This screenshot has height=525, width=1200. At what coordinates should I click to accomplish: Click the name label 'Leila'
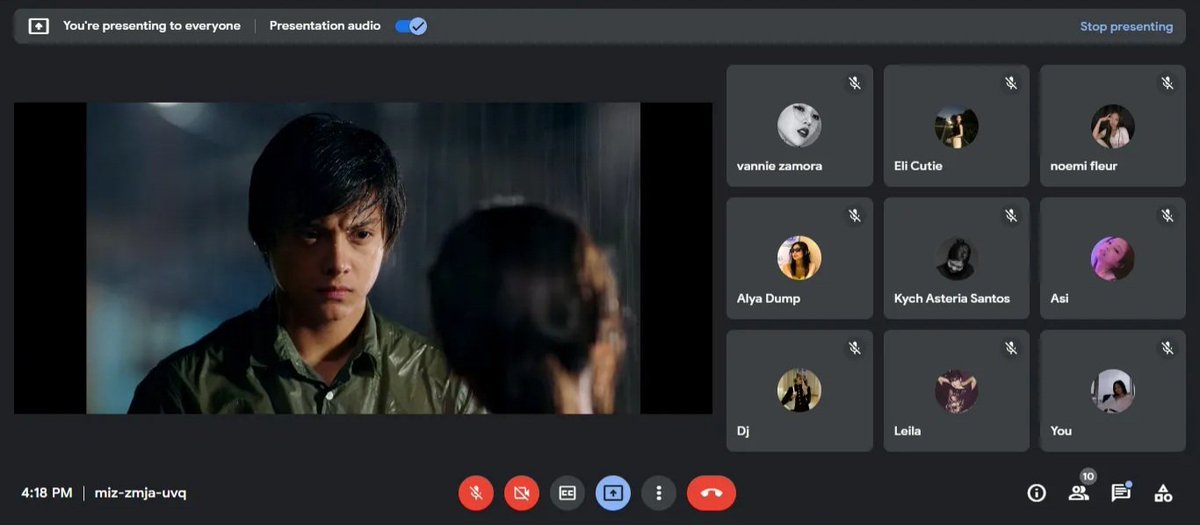(x=908, y=431)
